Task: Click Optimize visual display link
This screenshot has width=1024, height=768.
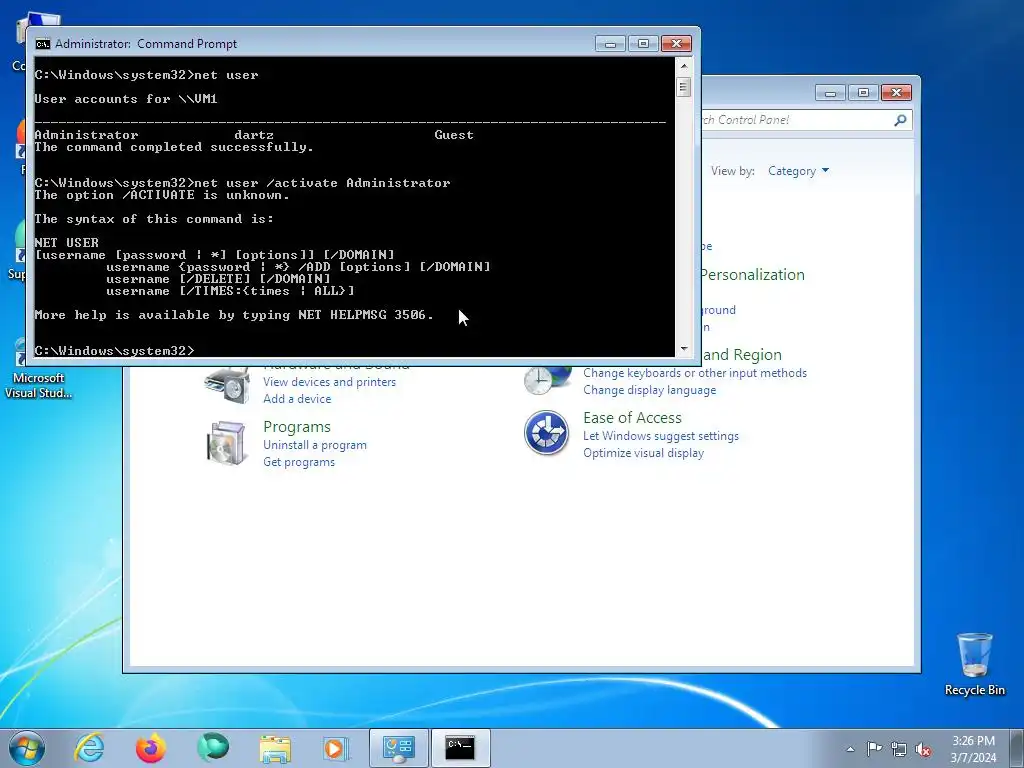Action: pyautogui.click(x=643, y=453)
